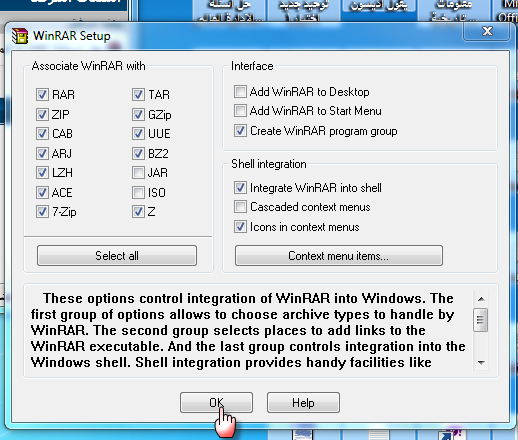The height and width of the screenshot is (440, 518).
Task: Click description scrollbar up arrow
Action: click(481, 299)
